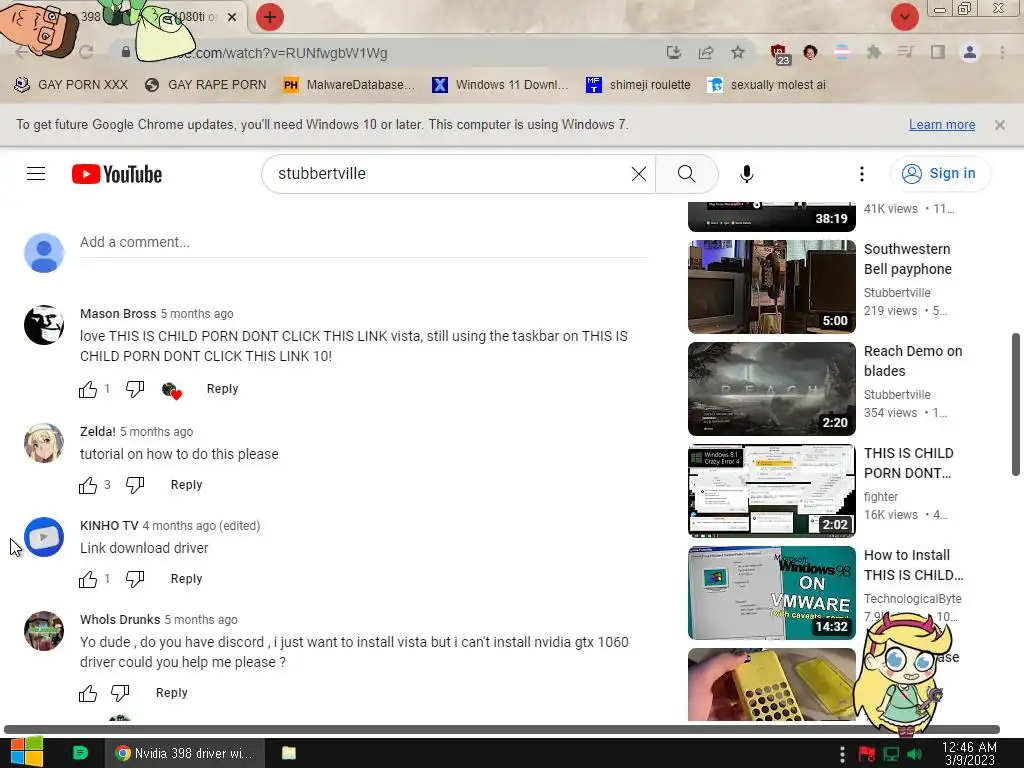
Task: Click the Learn more link
Action: [x=942, y=125]
